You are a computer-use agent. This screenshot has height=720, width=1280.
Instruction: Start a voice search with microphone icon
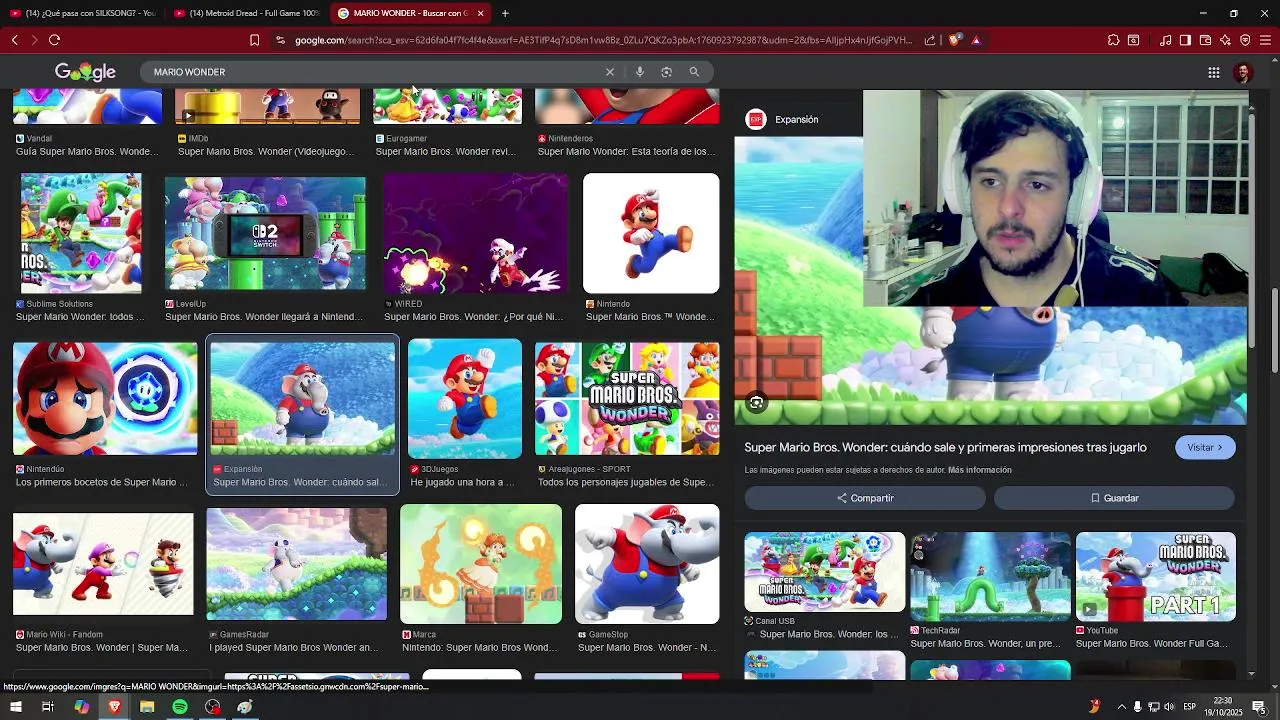tap(639, 72)
